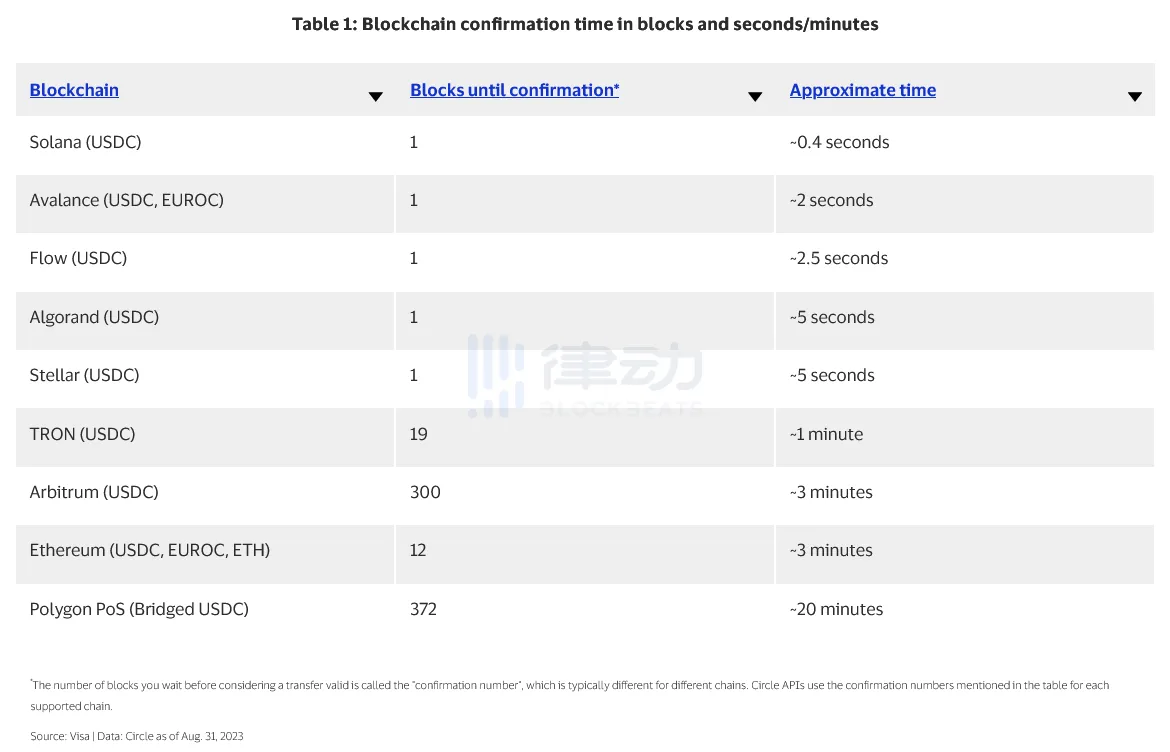This screenshot has height=752, width=1170.
Task: Expand the Blocks until confirmation dropdown arrow
Action: click(x=755, y=96)
